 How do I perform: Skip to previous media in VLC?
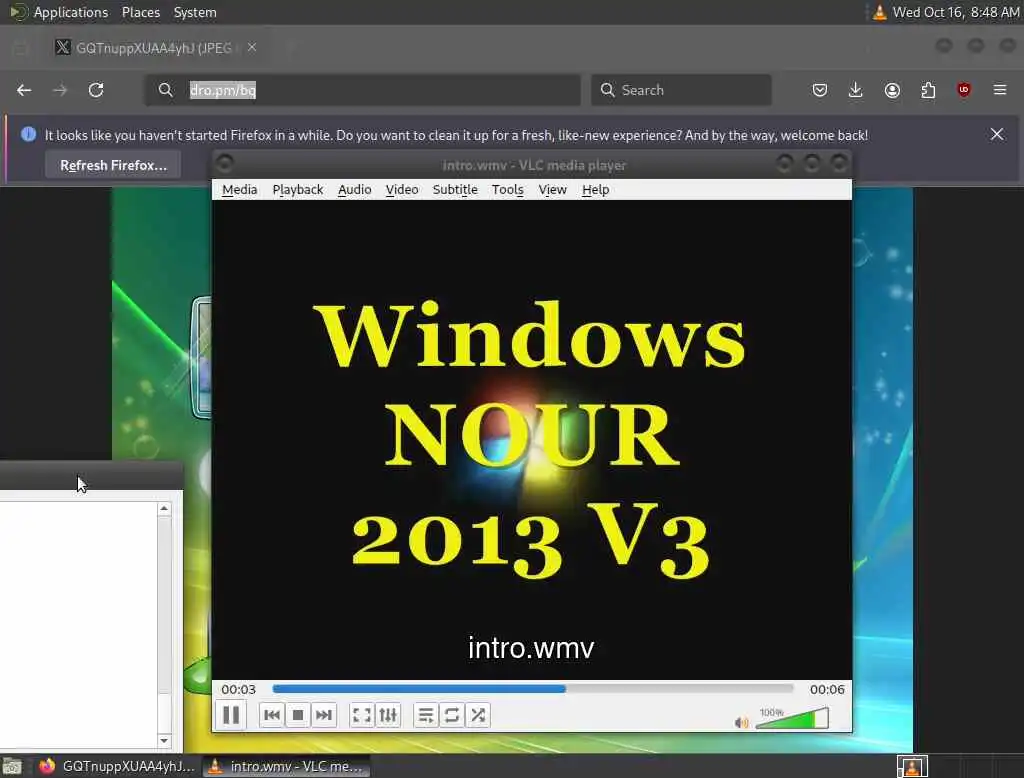pos(272,715)
